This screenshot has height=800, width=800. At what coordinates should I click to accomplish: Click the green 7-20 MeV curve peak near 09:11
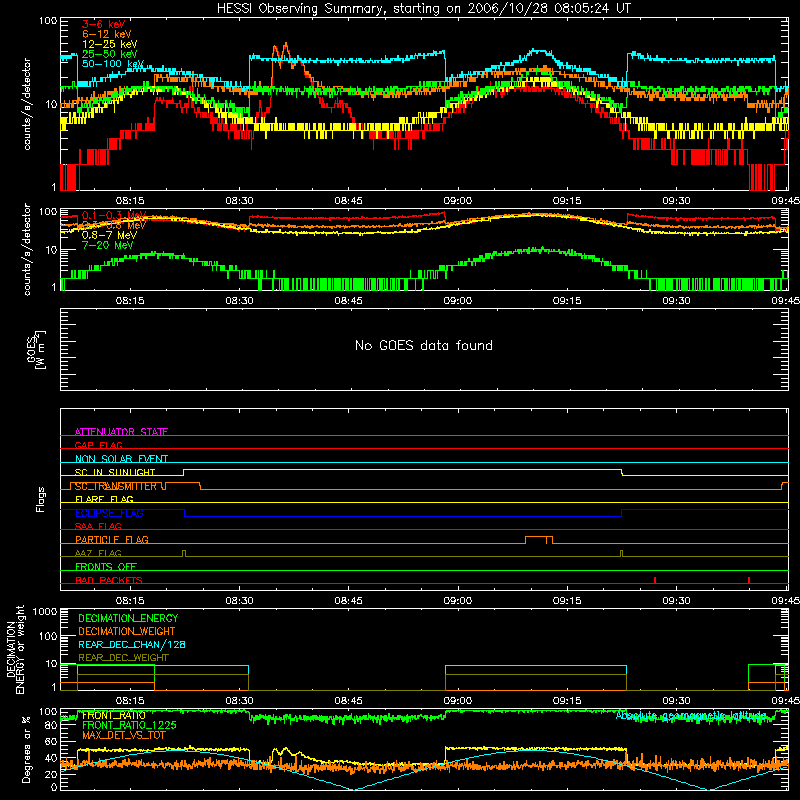(542, 249)
